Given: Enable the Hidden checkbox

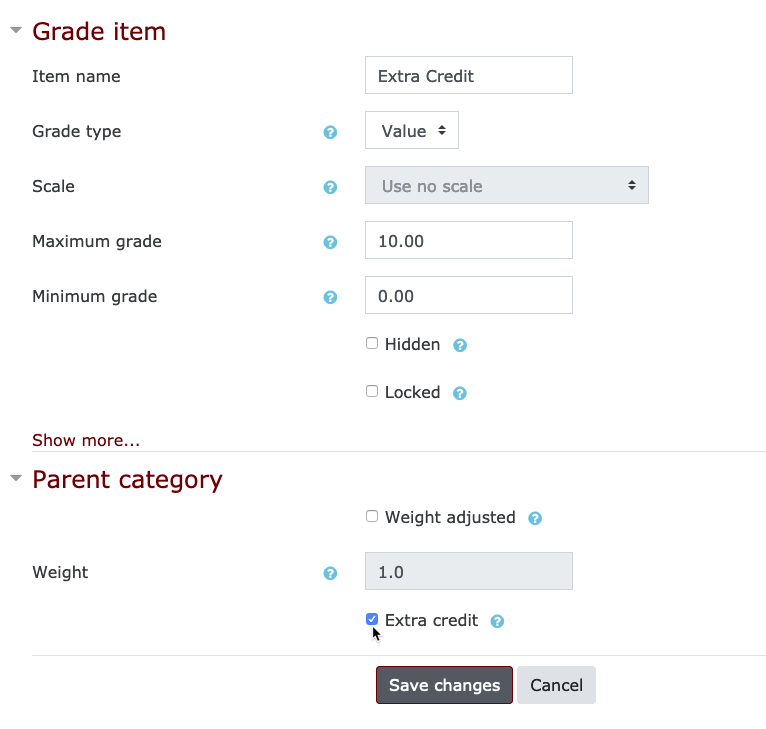Looking at the screenshot, I should pyautogui.click(x=372, y=343).
